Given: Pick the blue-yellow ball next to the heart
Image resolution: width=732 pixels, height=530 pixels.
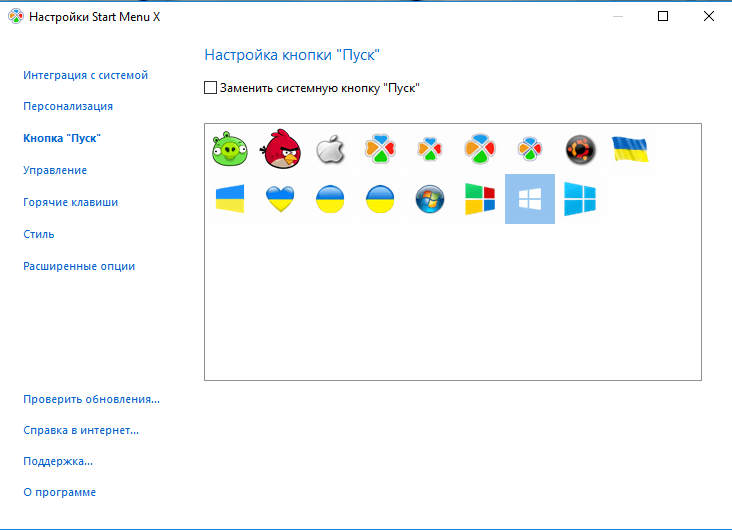Looking at the screenshot, I should [x=330, y=199].
